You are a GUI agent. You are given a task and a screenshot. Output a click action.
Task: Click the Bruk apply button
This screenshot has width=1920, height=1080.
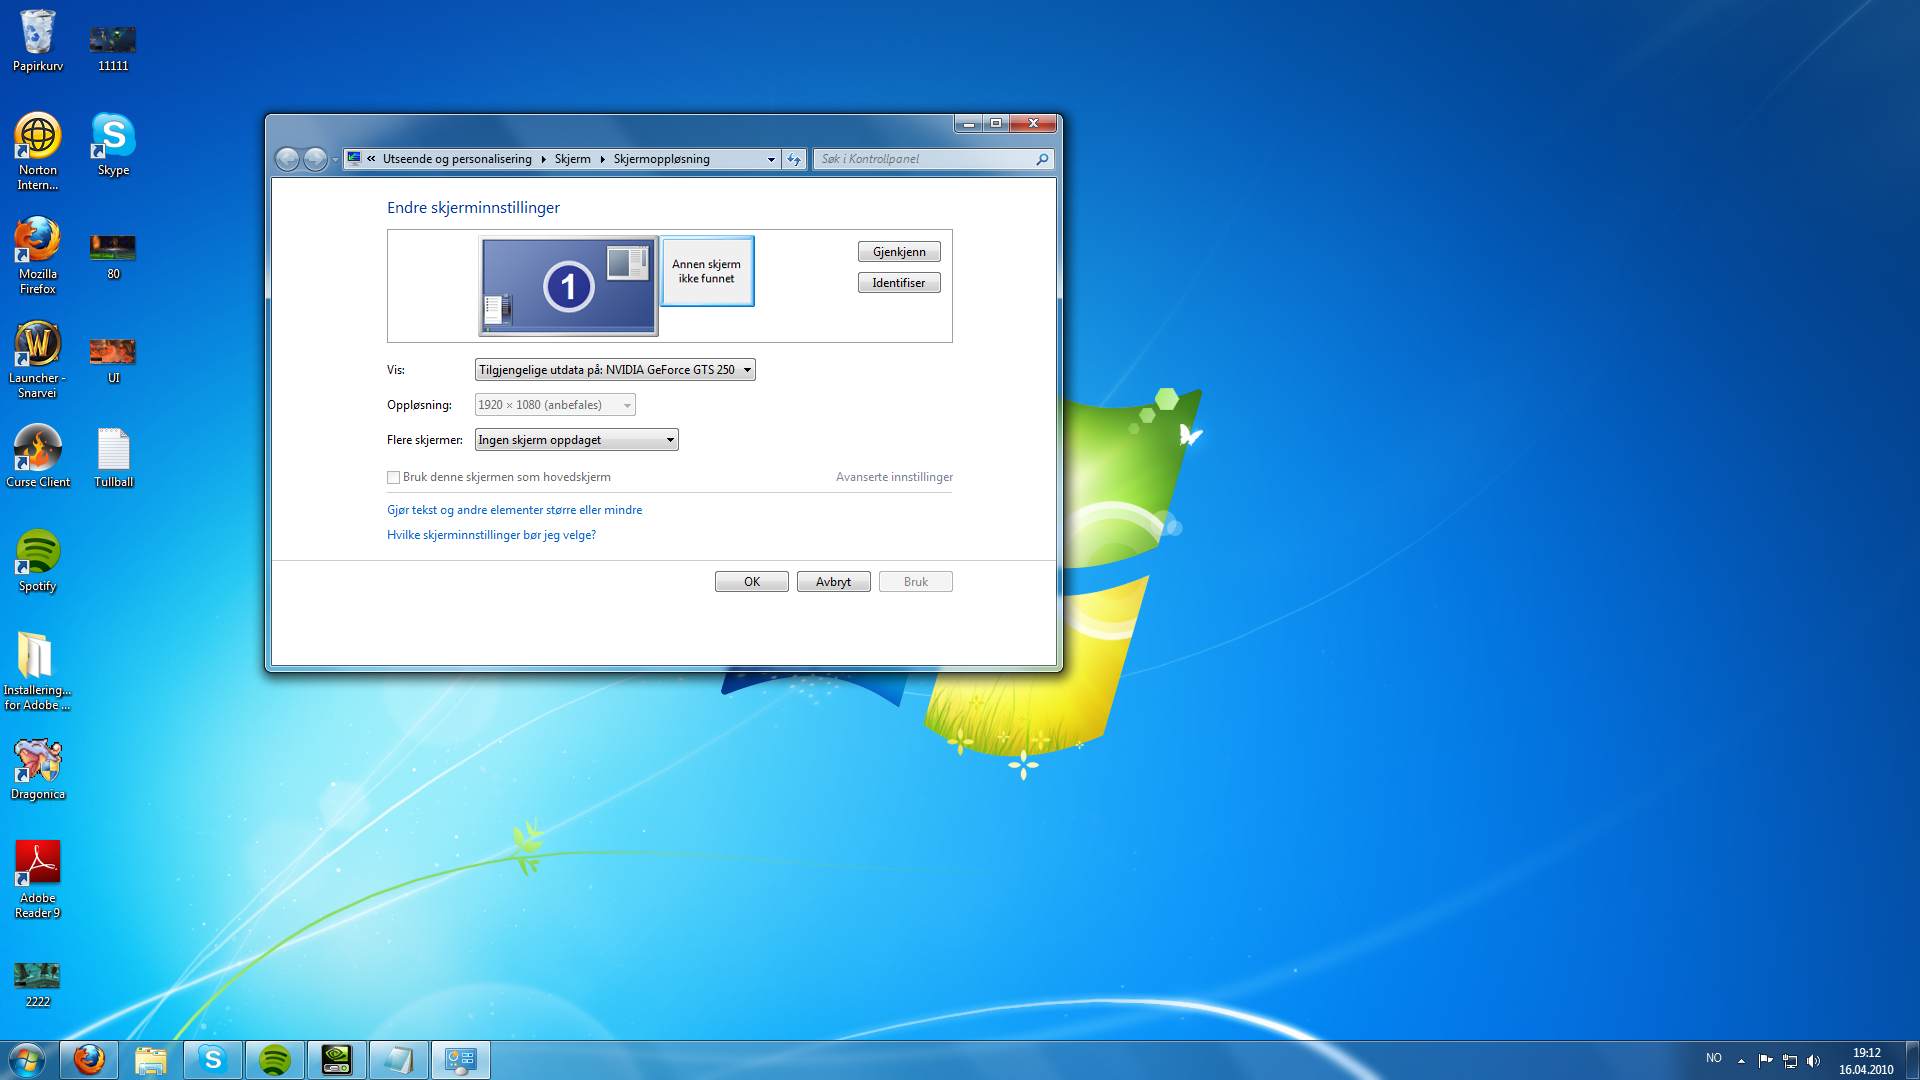tap(916, 582)
